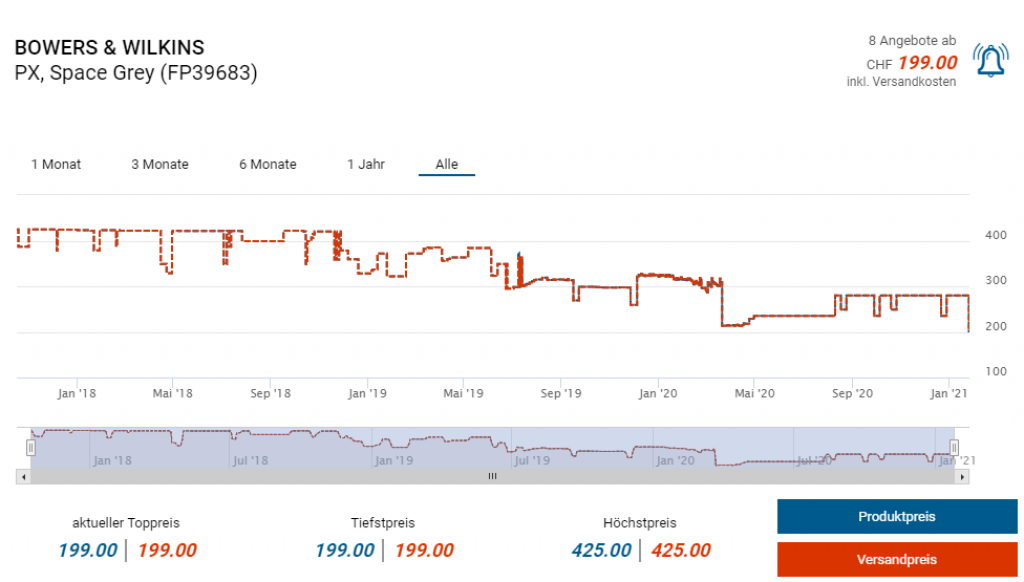Click the scrollbar right arrow
The image size is (1024, 582).
(962, 477)
